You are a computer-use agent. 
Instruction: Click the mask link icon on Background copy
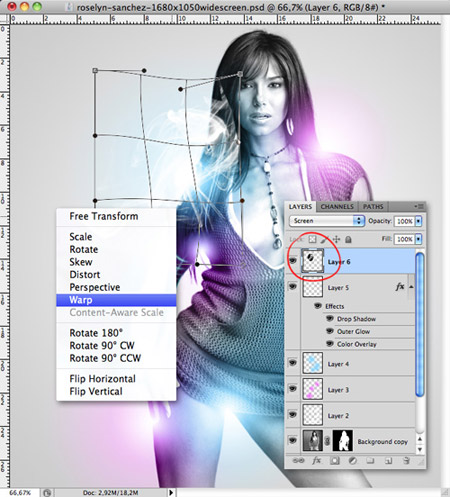coord(327,441)
